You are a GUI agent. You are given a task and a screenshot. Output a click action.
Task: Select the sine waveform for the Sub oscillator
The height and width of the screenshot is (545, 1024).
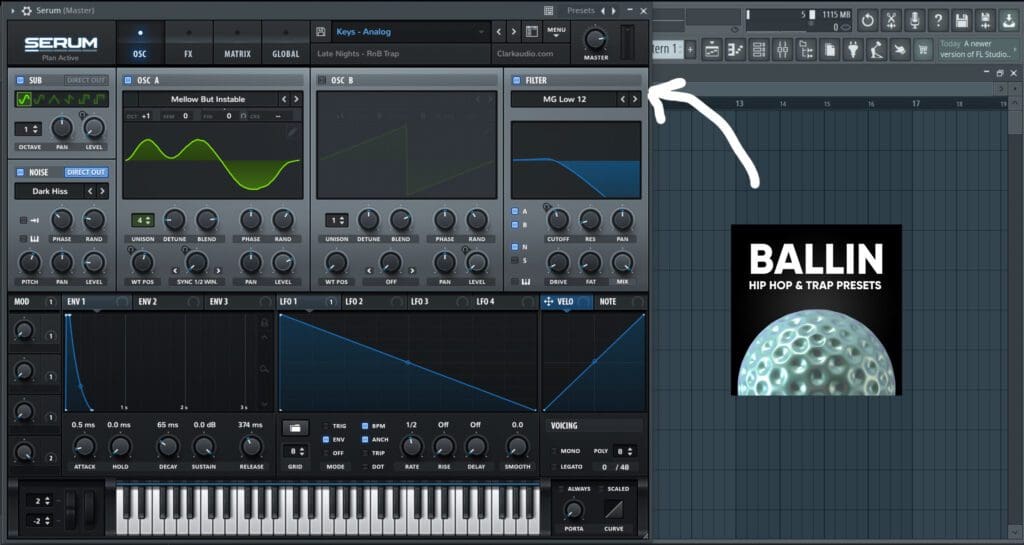(24, 99)
